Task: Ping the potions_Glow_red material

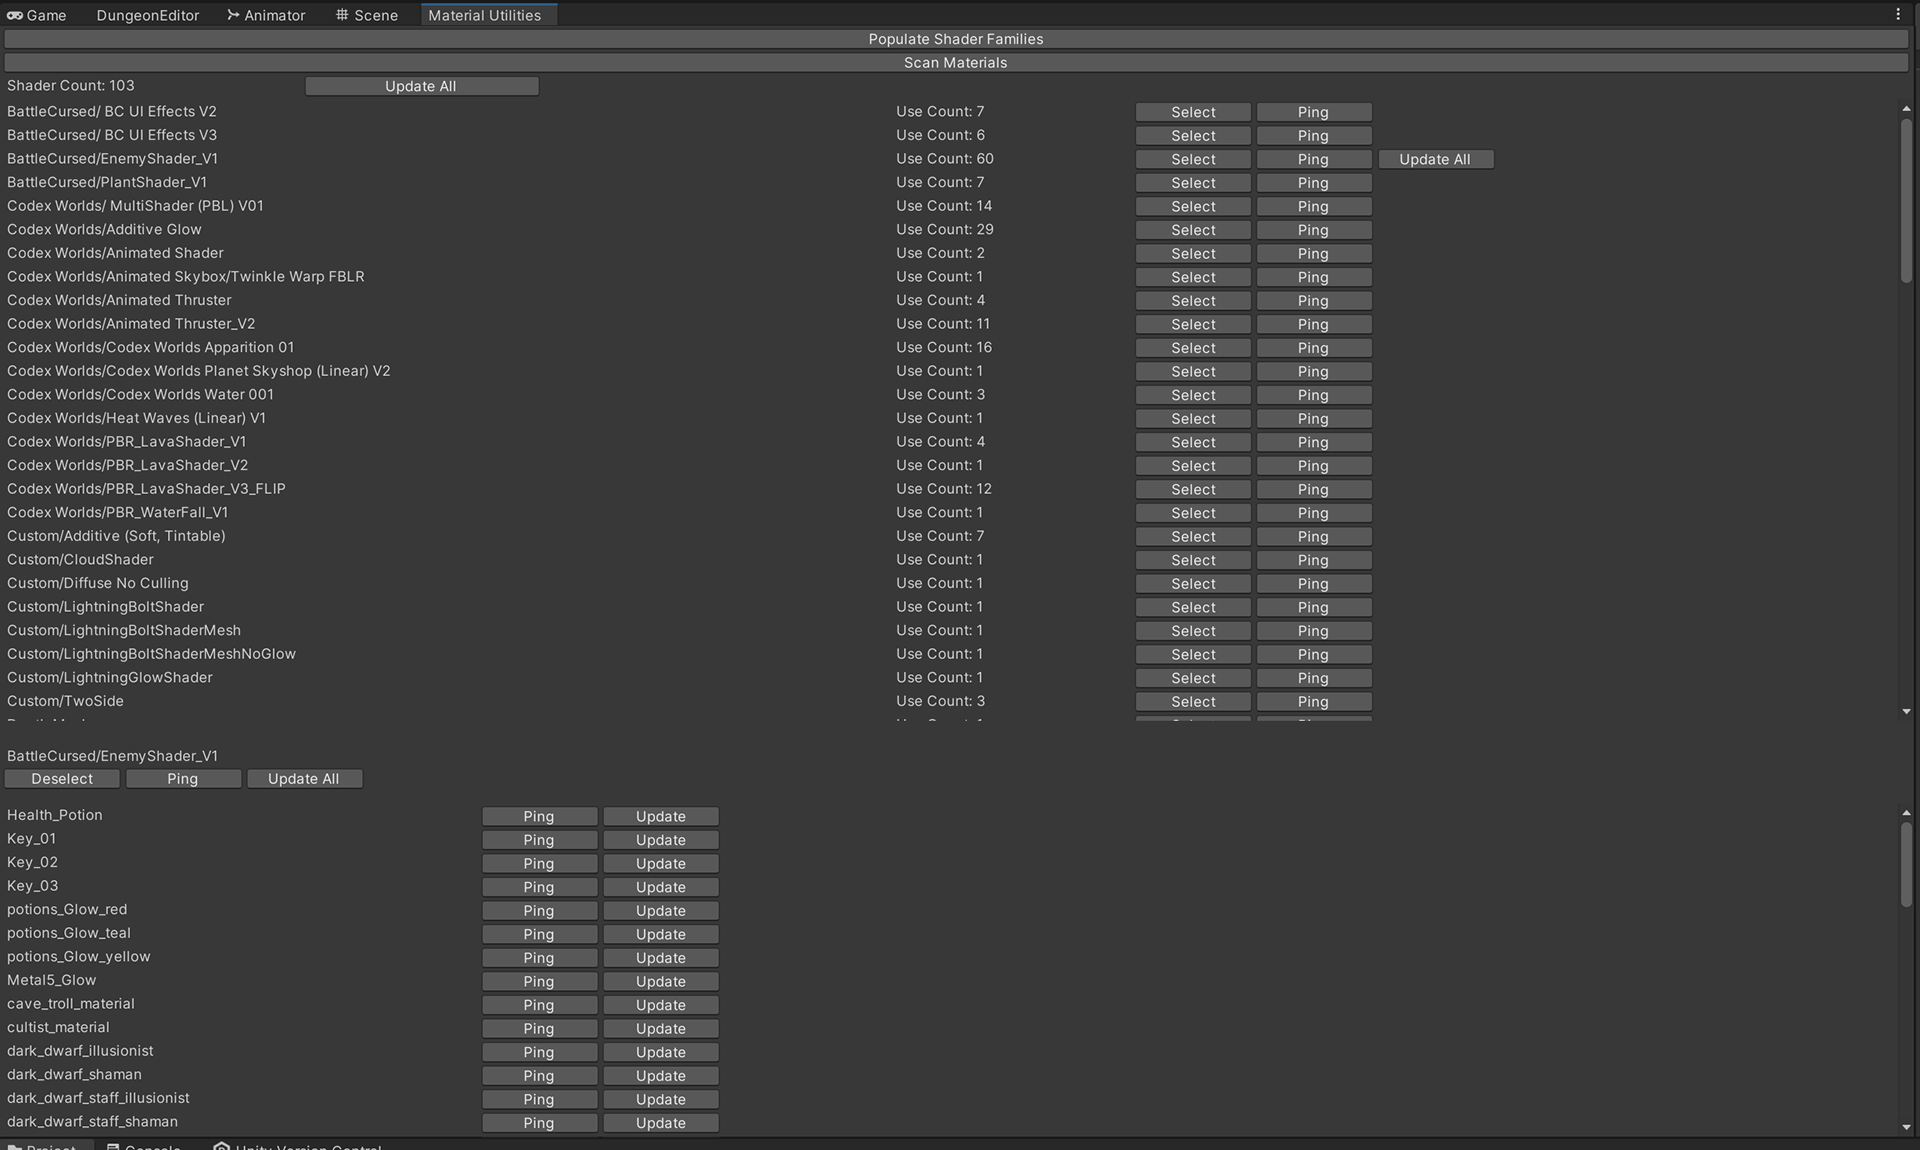Action: 539,911
